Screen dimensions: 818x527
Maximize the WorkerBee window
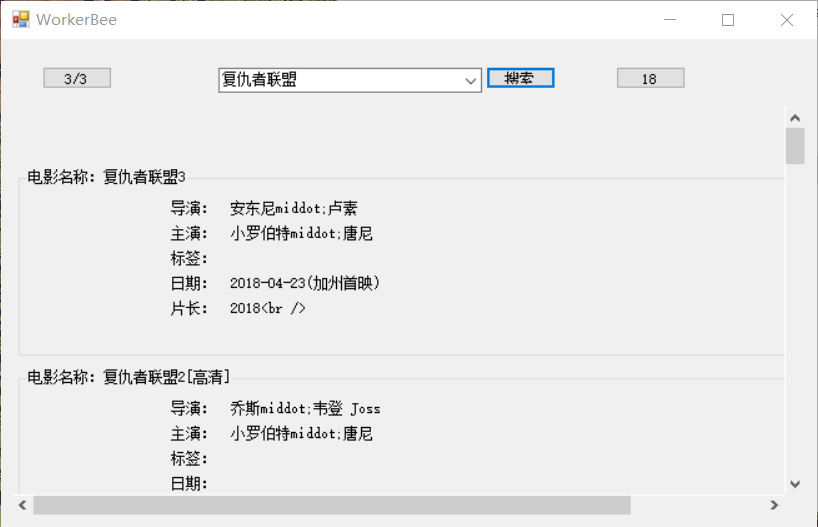click(x=728, y=20)
